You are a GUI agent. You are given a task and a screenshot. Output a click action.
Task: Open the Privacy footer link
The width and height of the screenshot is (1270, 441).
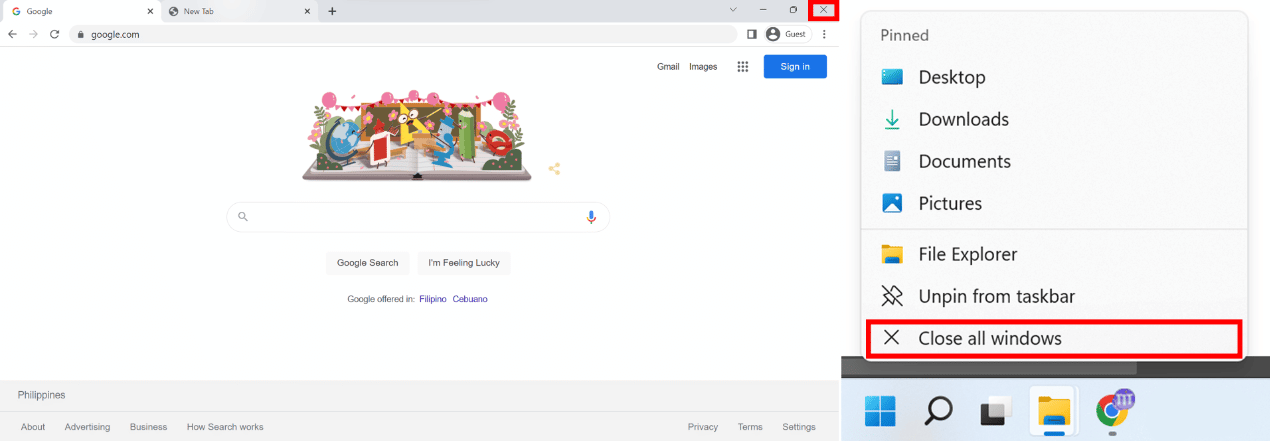coord(703,427)
